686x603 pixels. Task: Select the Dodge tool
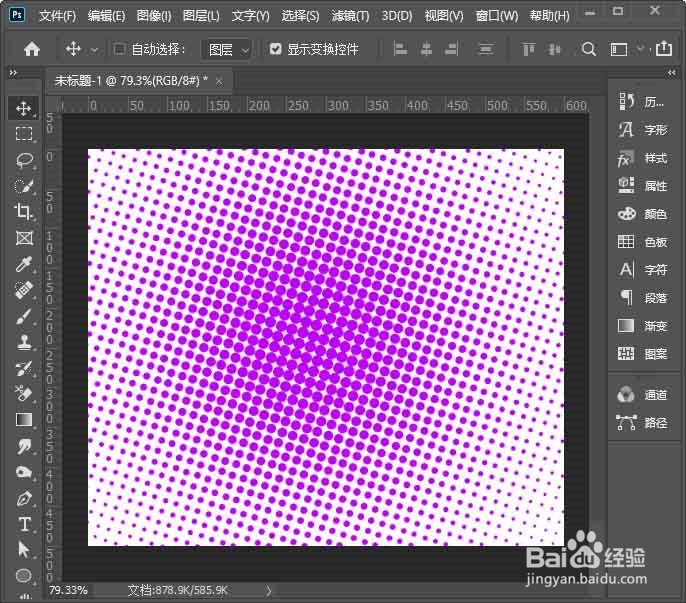[24, 472]
